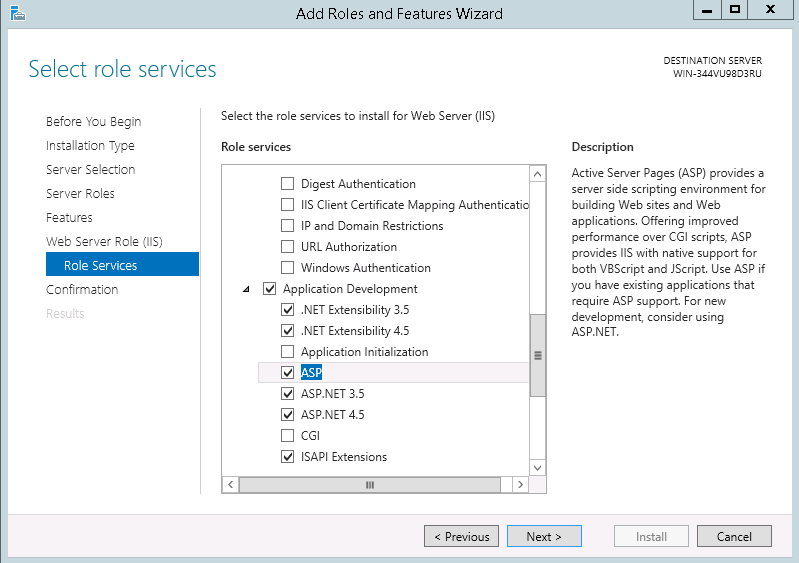Click the Select role services heading

coord(122,69)
